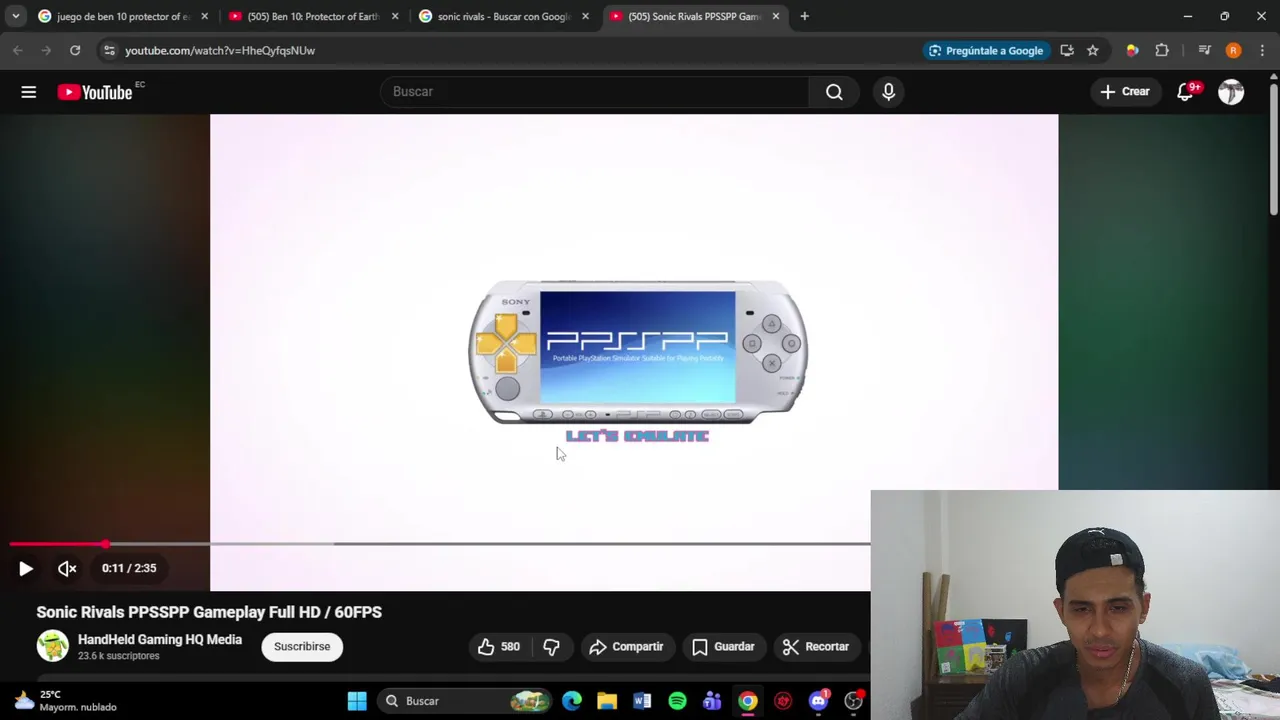Click Pregúntale a Google chip
This screenshot has height=720, width=1280.
[x=986, y=50]
